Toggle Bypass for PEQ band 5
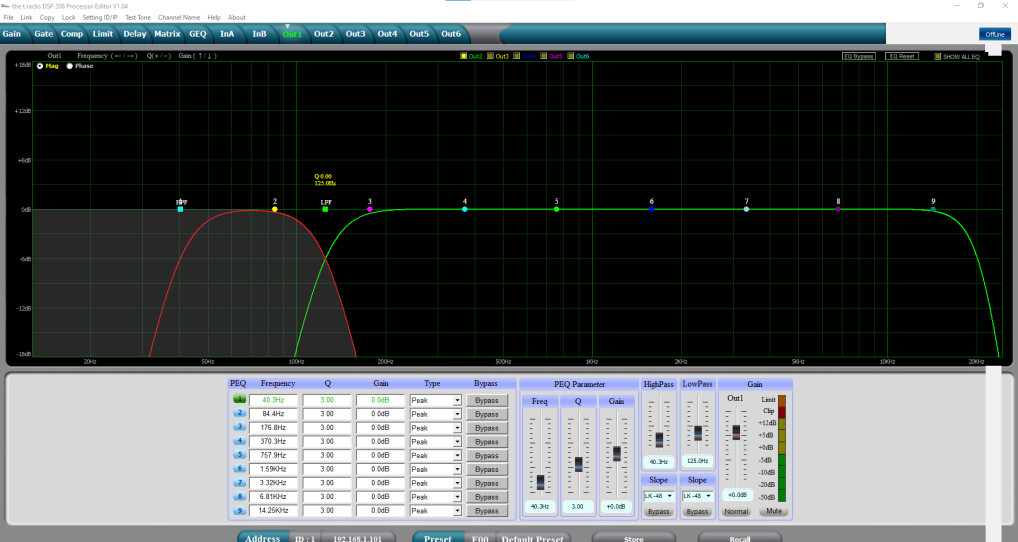 [x=486, y=456]
